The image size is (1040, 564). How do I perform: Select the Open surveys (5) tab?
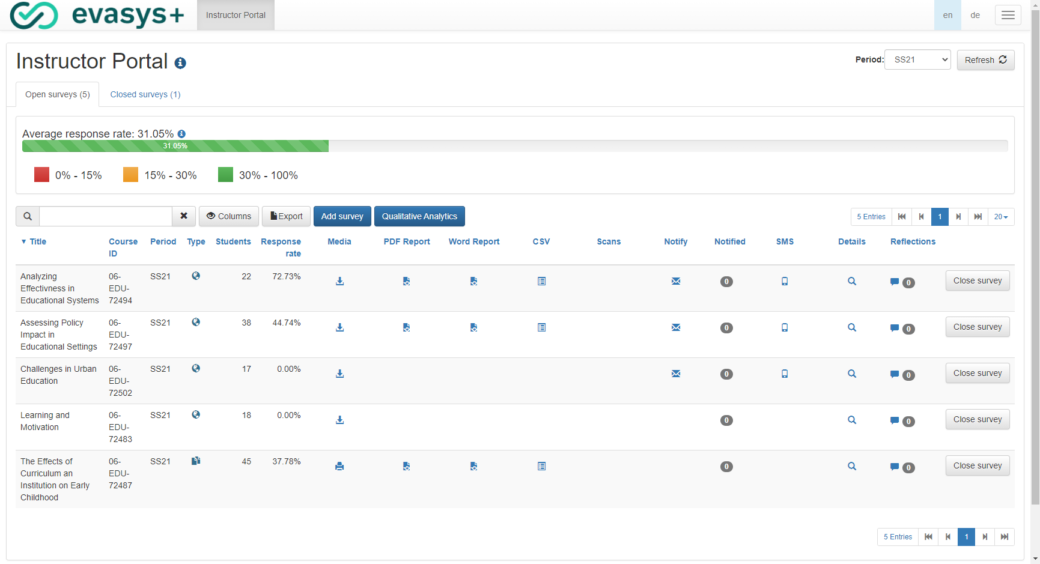[x=57, y=94]
